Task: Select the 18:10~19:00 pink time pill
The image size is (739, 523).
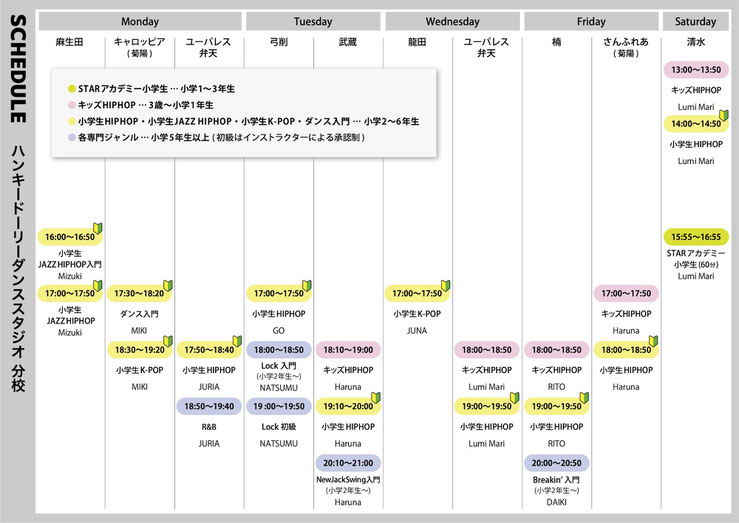Action: [x=348, y=350]
